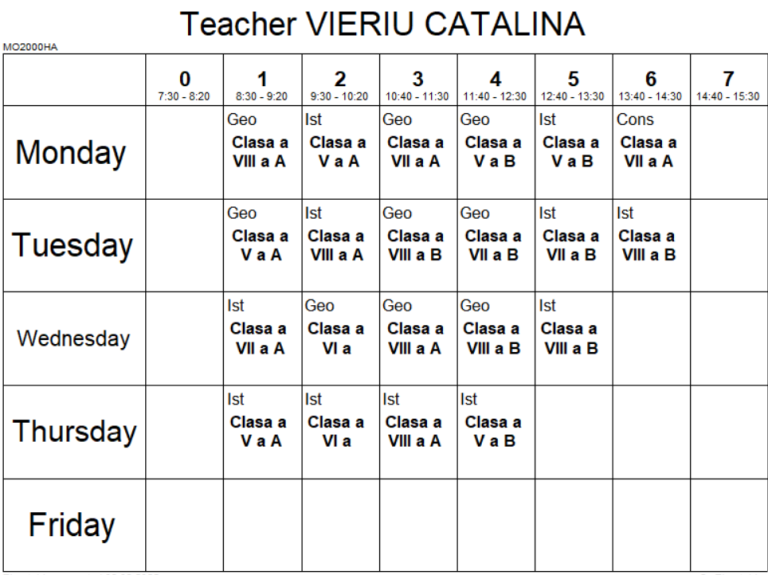The height and width of the screenshot is (575, 768).
Task: Select the Tuesday row label
Action: (73, 245)
